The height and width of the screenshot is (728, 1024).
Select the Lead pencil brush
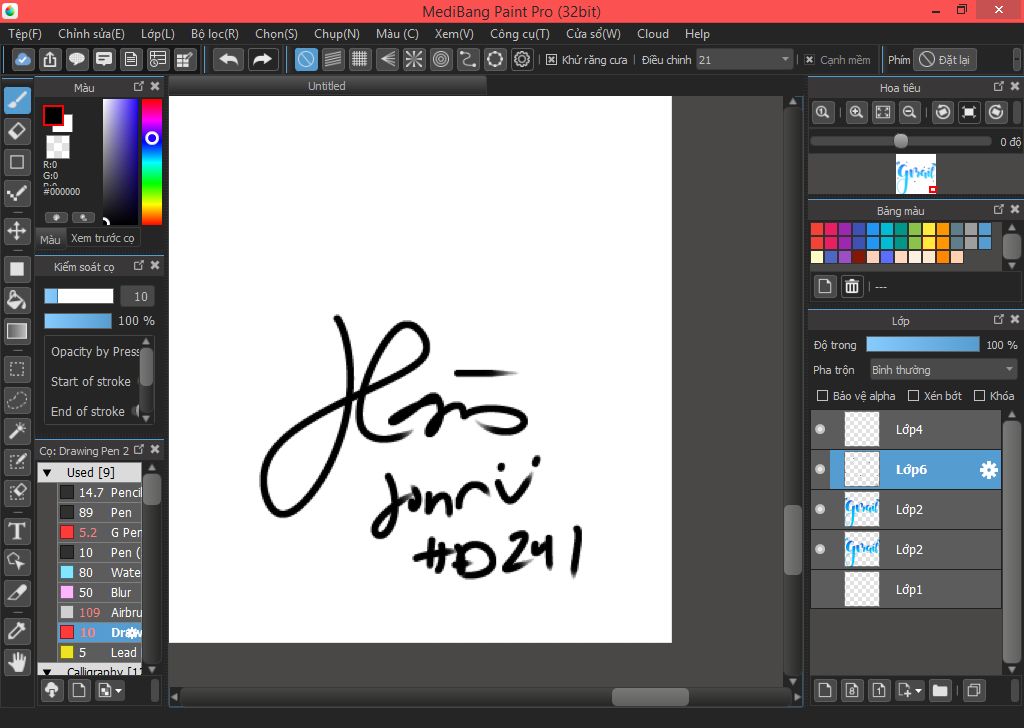click(100, 652)
